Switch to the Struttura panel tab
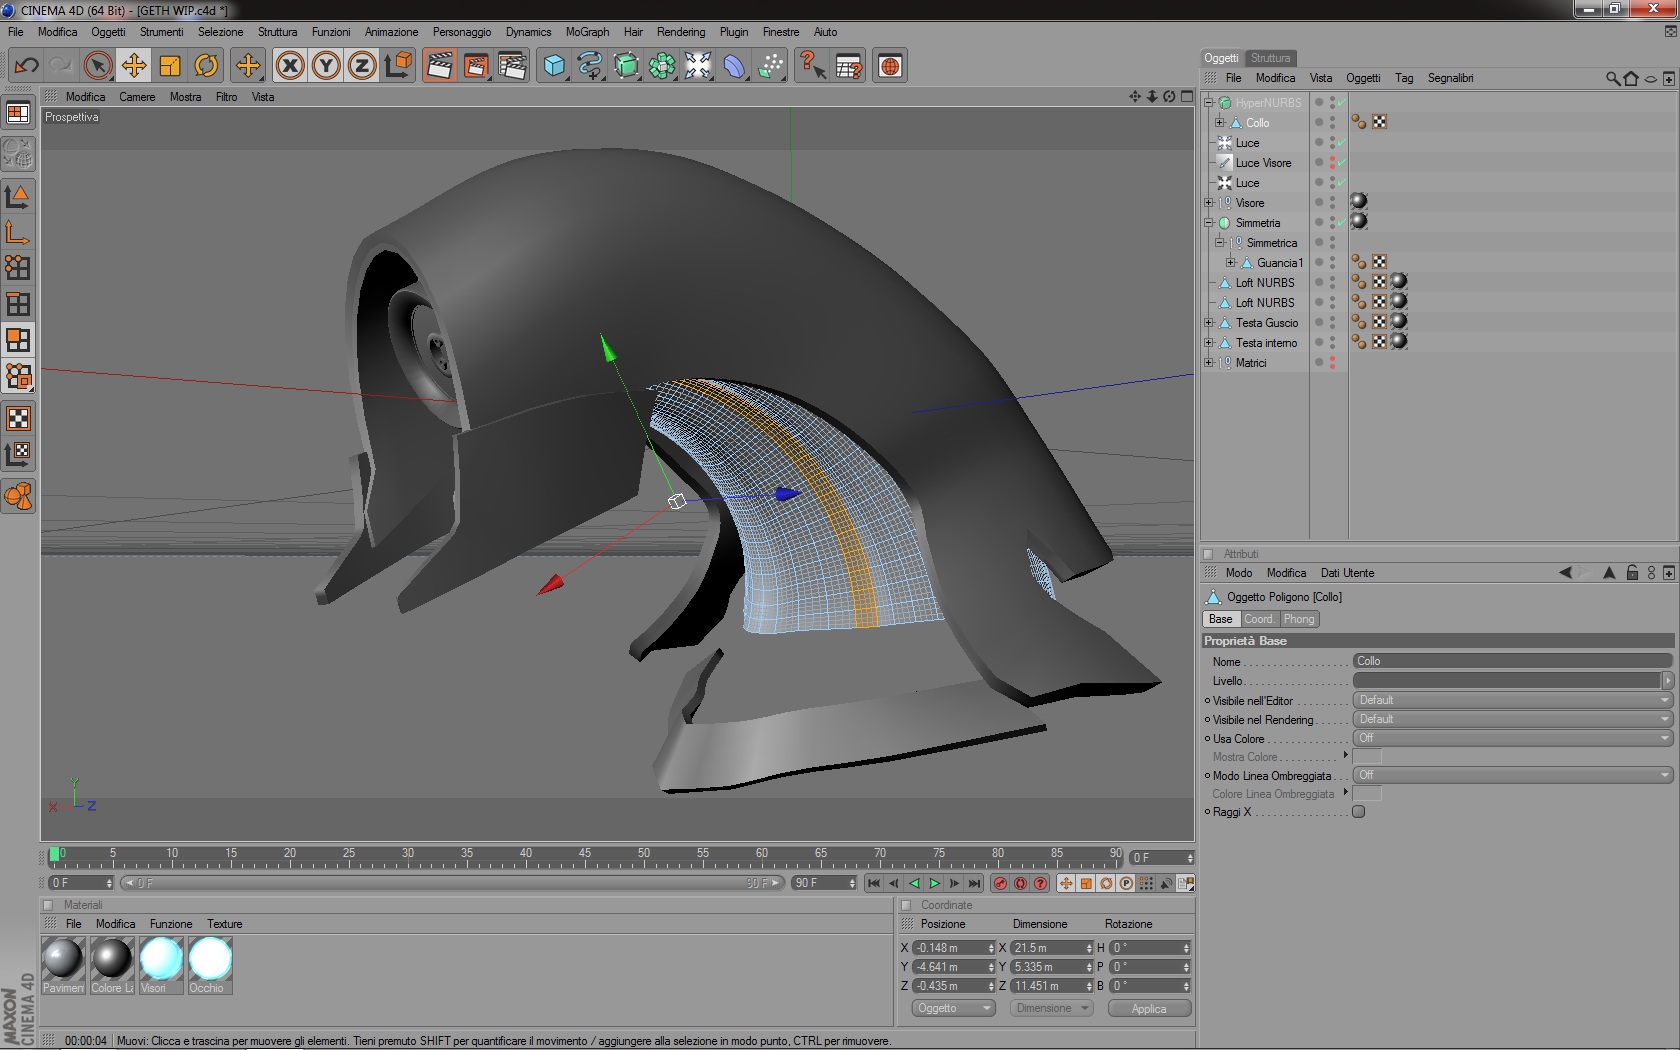The height and width of the screenshot is (1050, 1680). click(1270, 58)
